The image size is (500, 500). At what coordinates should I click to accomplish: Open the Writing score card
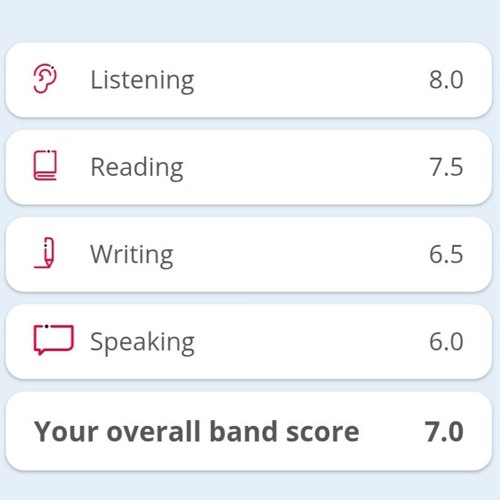pos(249,255)
